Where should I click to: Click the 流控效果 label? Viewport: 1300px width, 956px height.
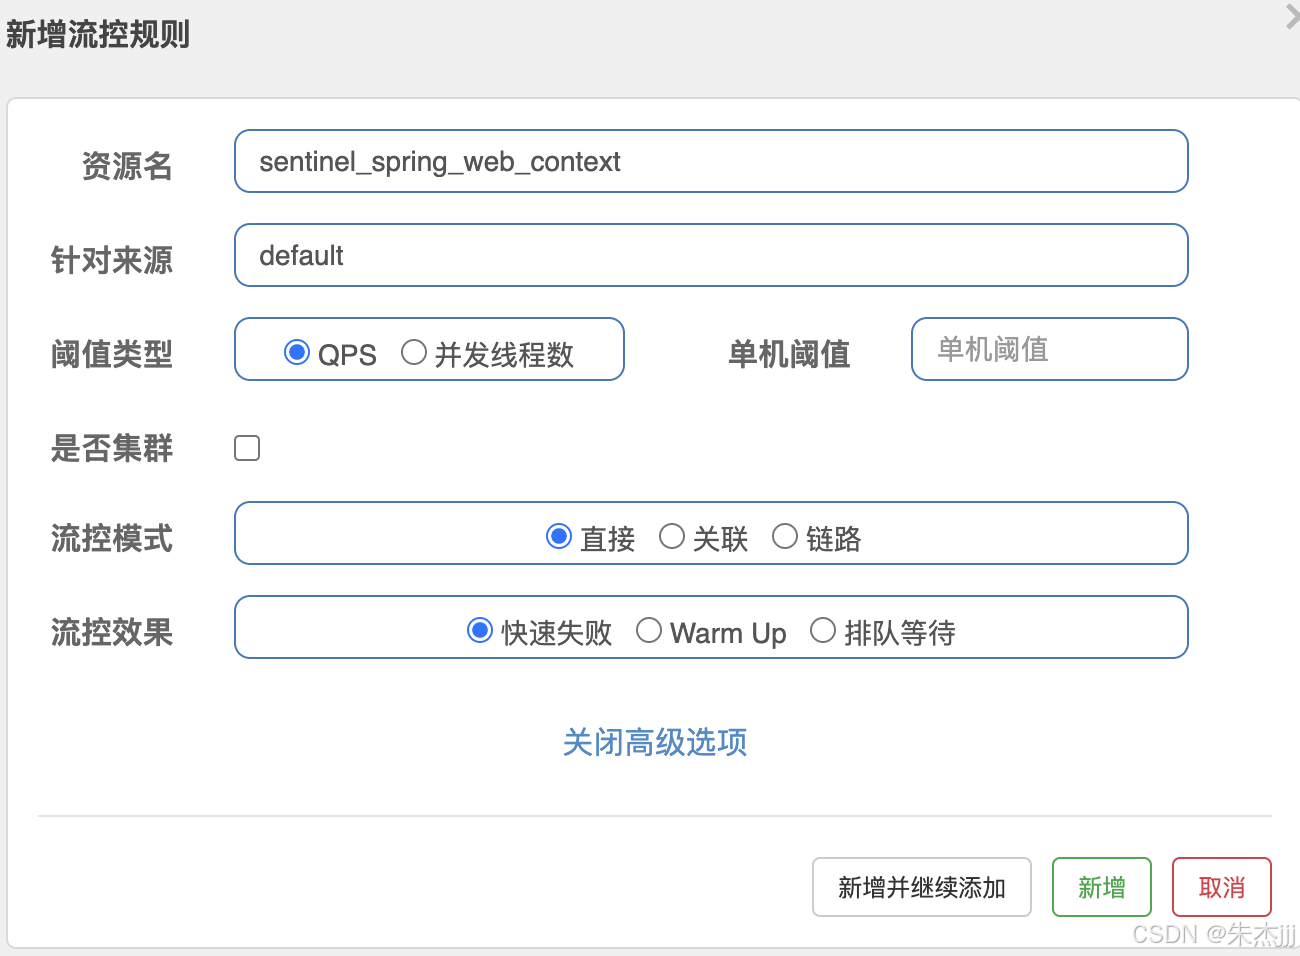point(112,632)
